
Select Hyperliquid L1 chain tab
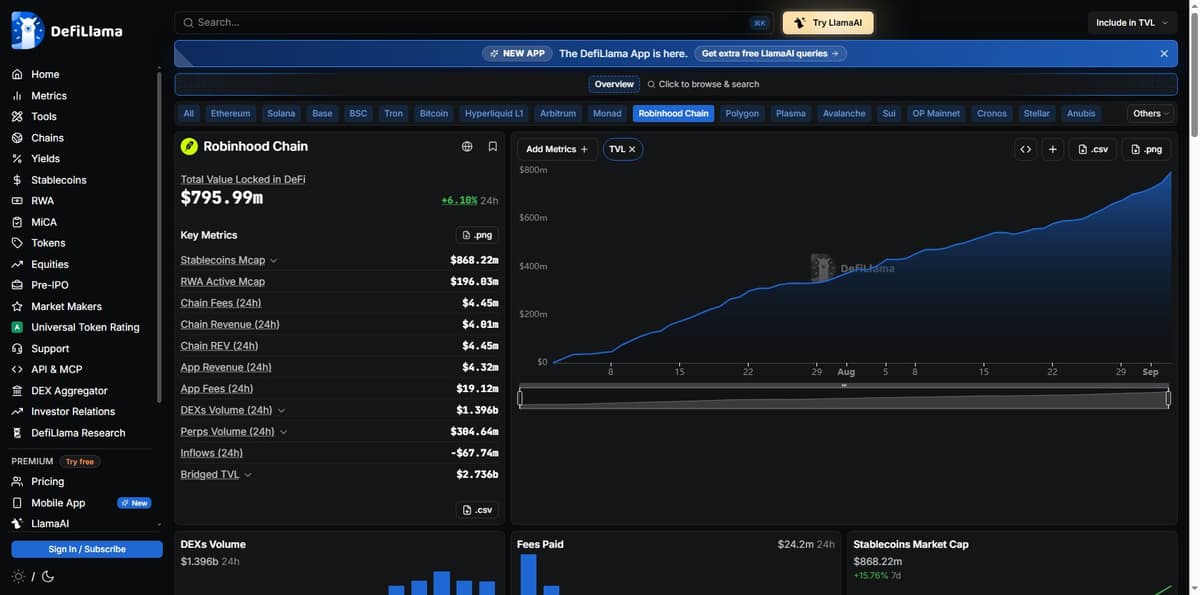click(x=494, y=113)
